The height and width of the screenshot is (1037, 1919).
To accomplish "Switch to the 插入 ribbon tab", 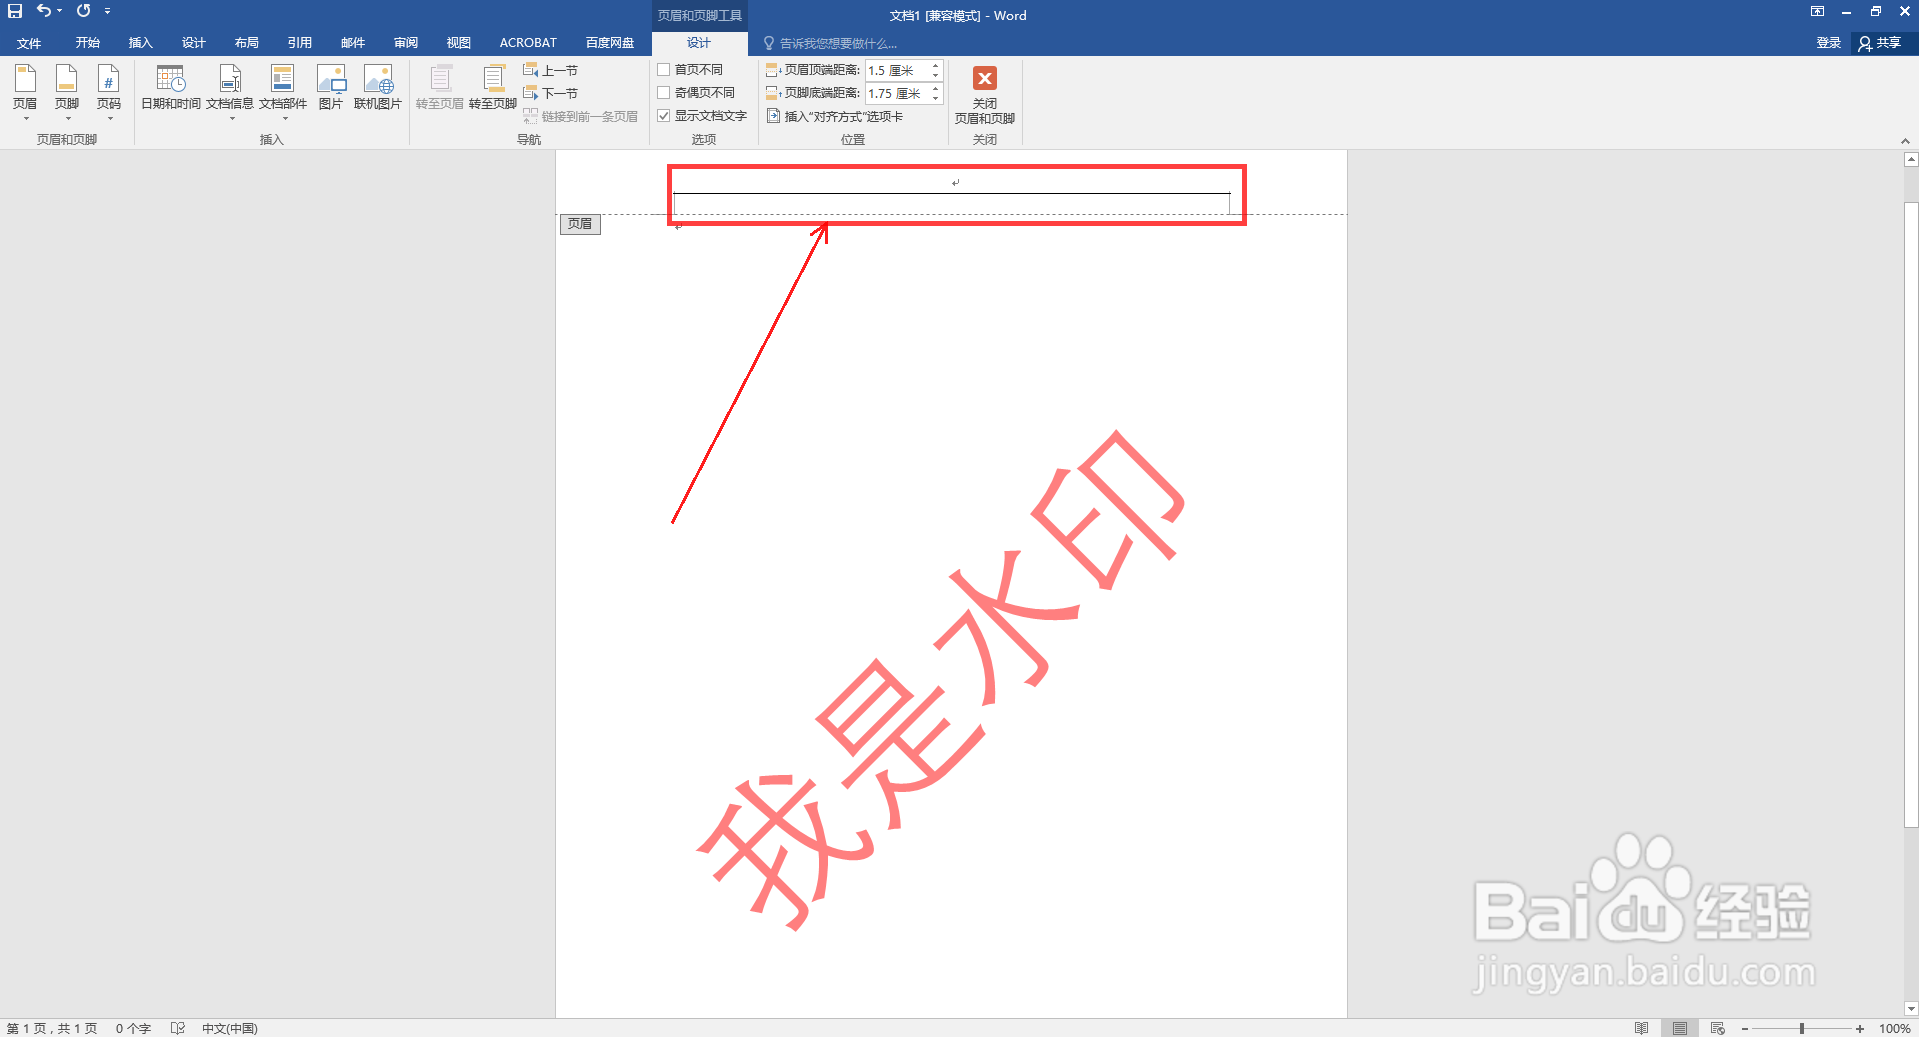I will click(x=140, y=42).
